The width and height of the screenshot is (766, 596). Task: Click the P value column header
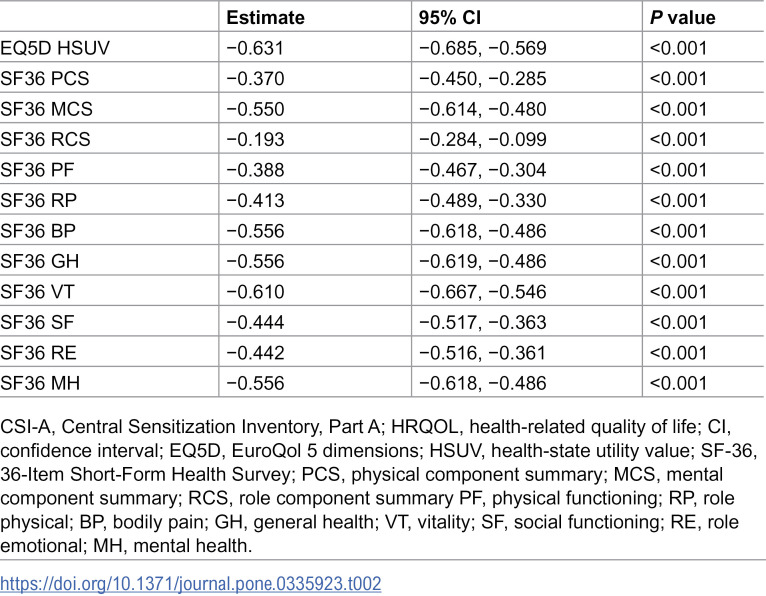pos(682,18)
